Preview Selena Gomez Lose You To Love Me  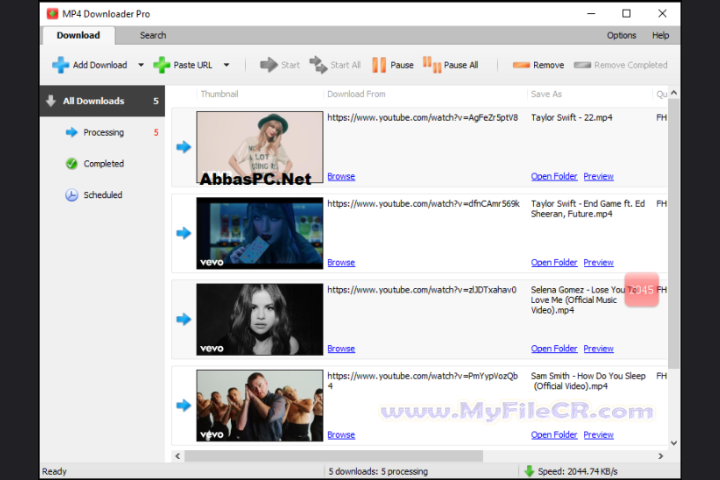pyautogui.click(x=598, y=349)
